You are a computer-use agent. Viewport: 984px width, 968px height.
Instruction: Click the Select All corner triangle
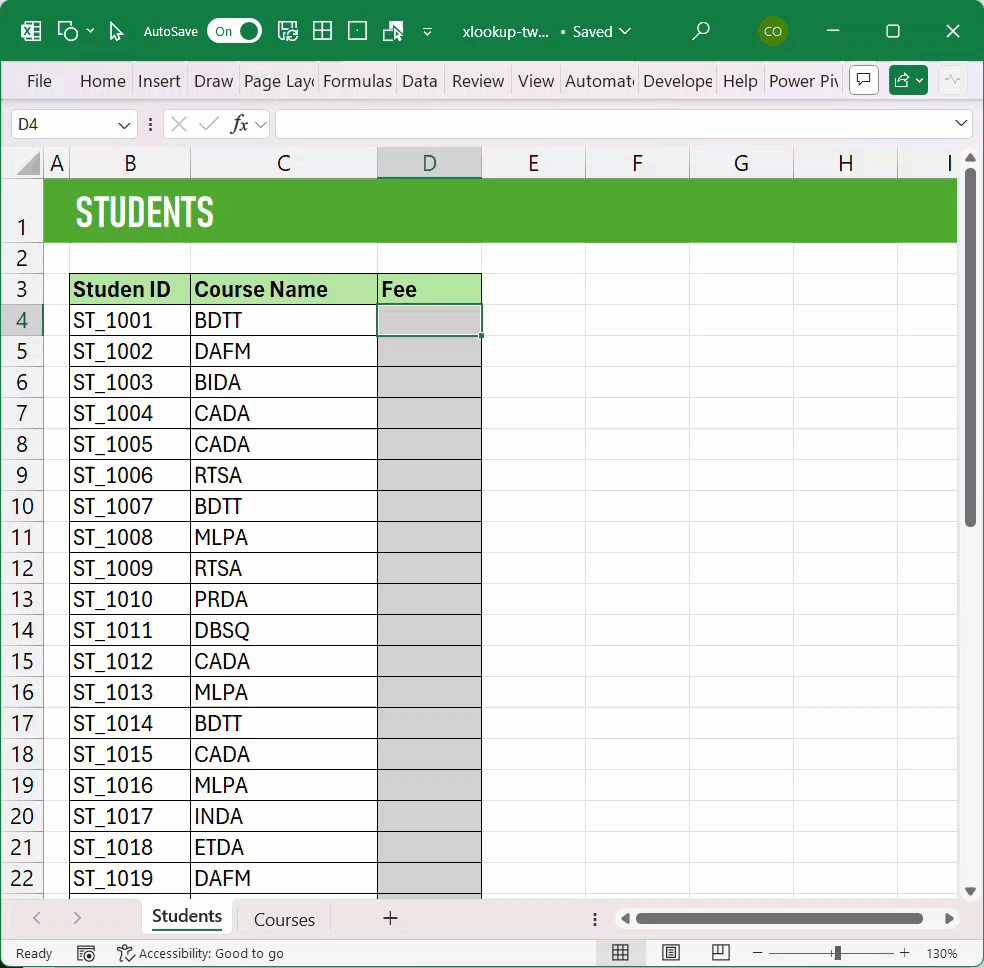pyautogui.click(x=28, y=164)
